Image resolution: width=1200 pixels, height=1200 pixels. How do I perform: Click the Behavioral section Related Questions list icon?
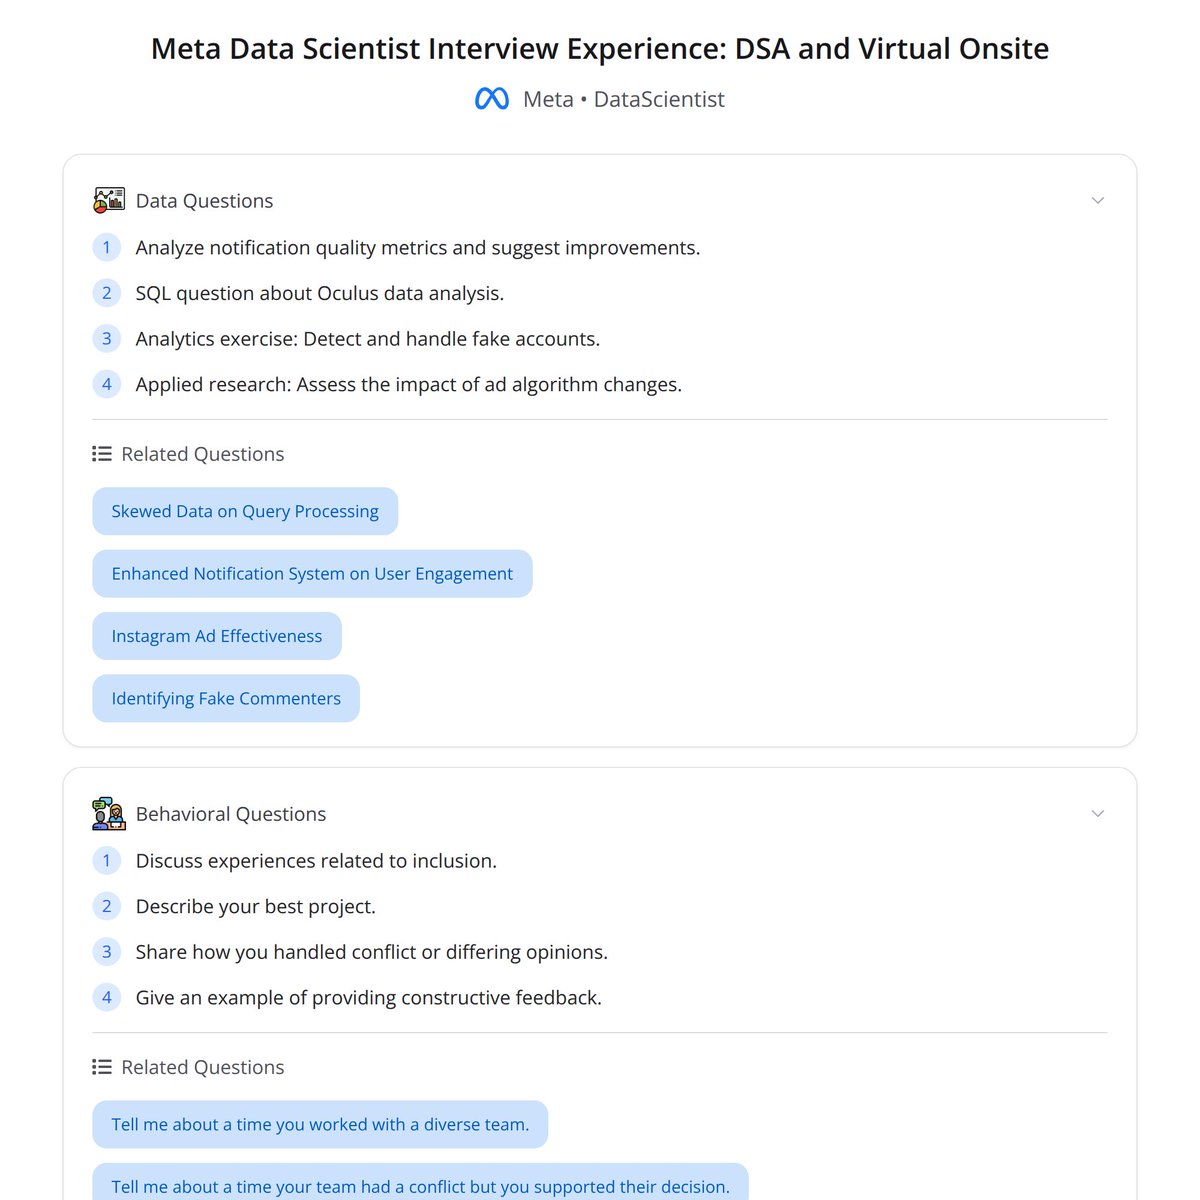coord(102,1067)
